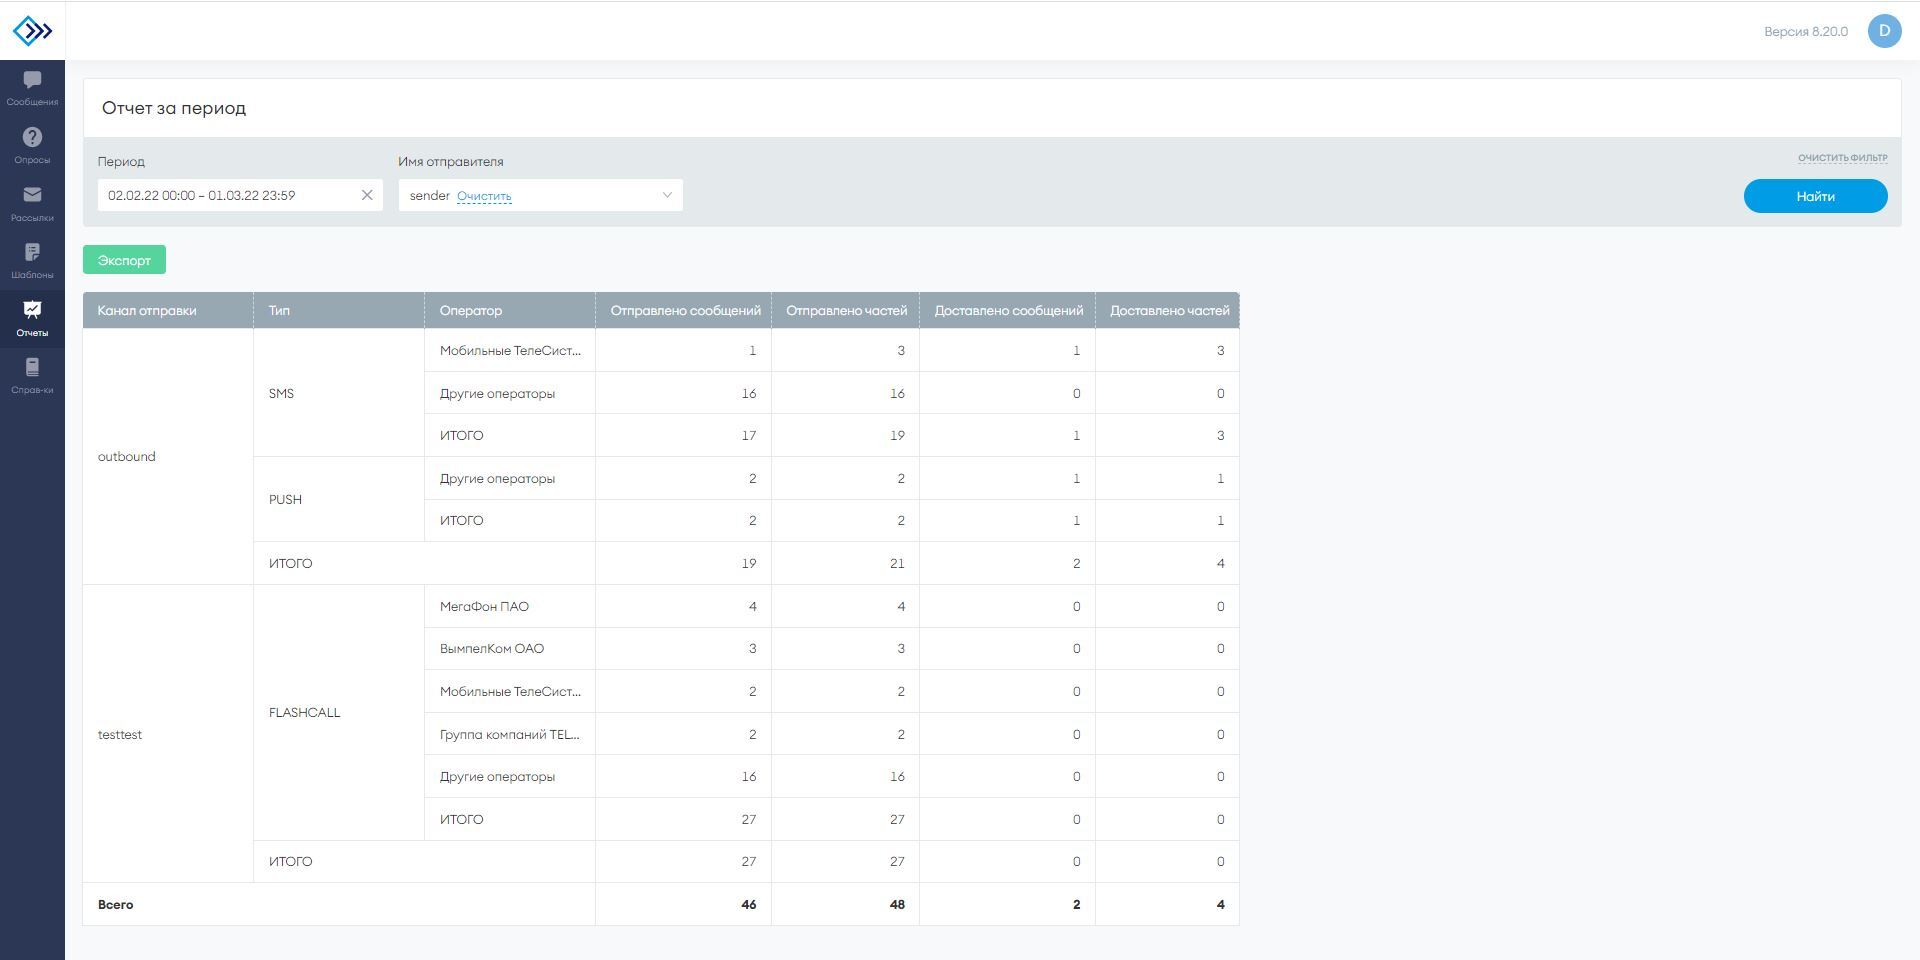Open the Шаблоны templates icon

pyautogui.click(x=32, y=251)
